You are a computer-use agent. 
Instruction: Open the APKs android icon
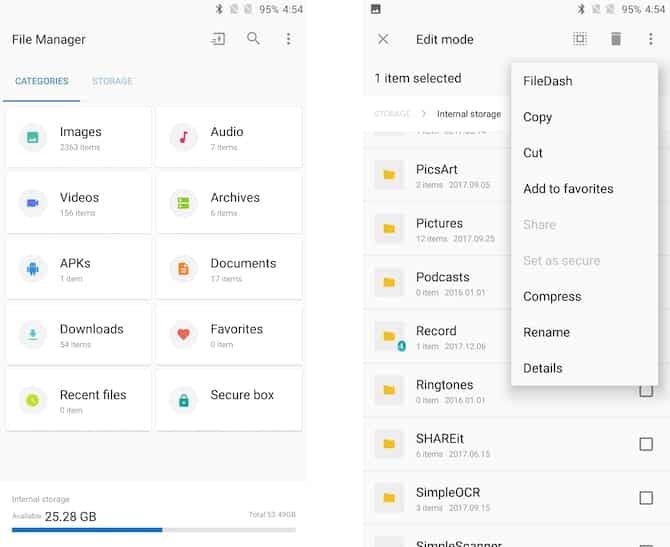33,269
